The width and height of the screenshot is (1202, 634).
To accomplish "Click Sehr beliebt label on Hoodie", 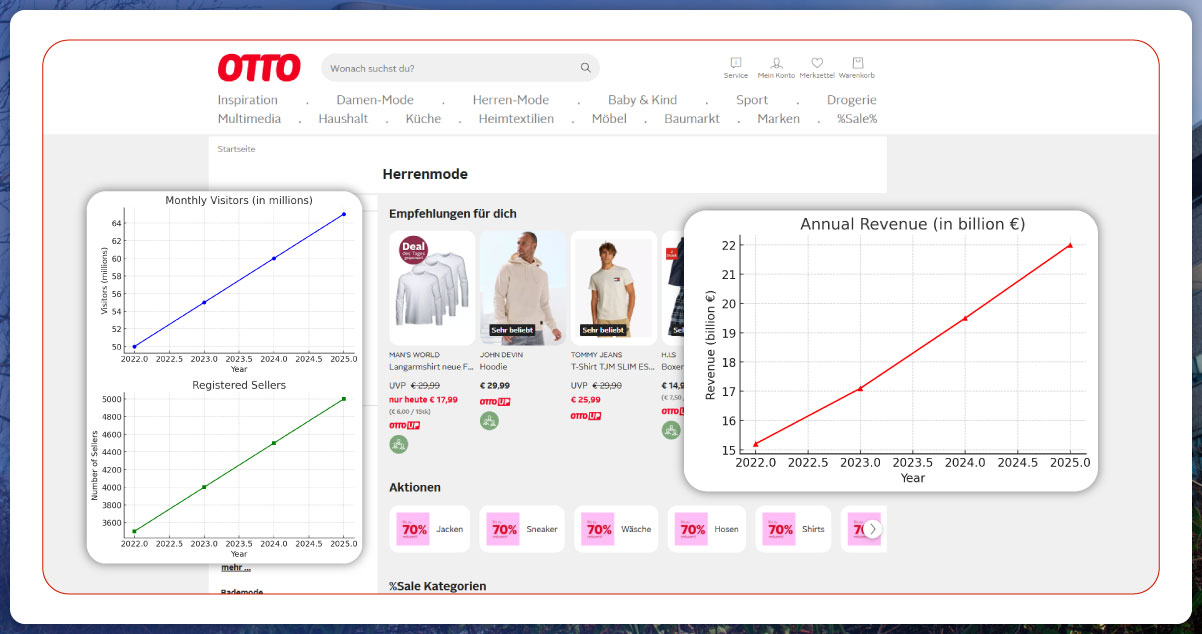I will point(512,329).
